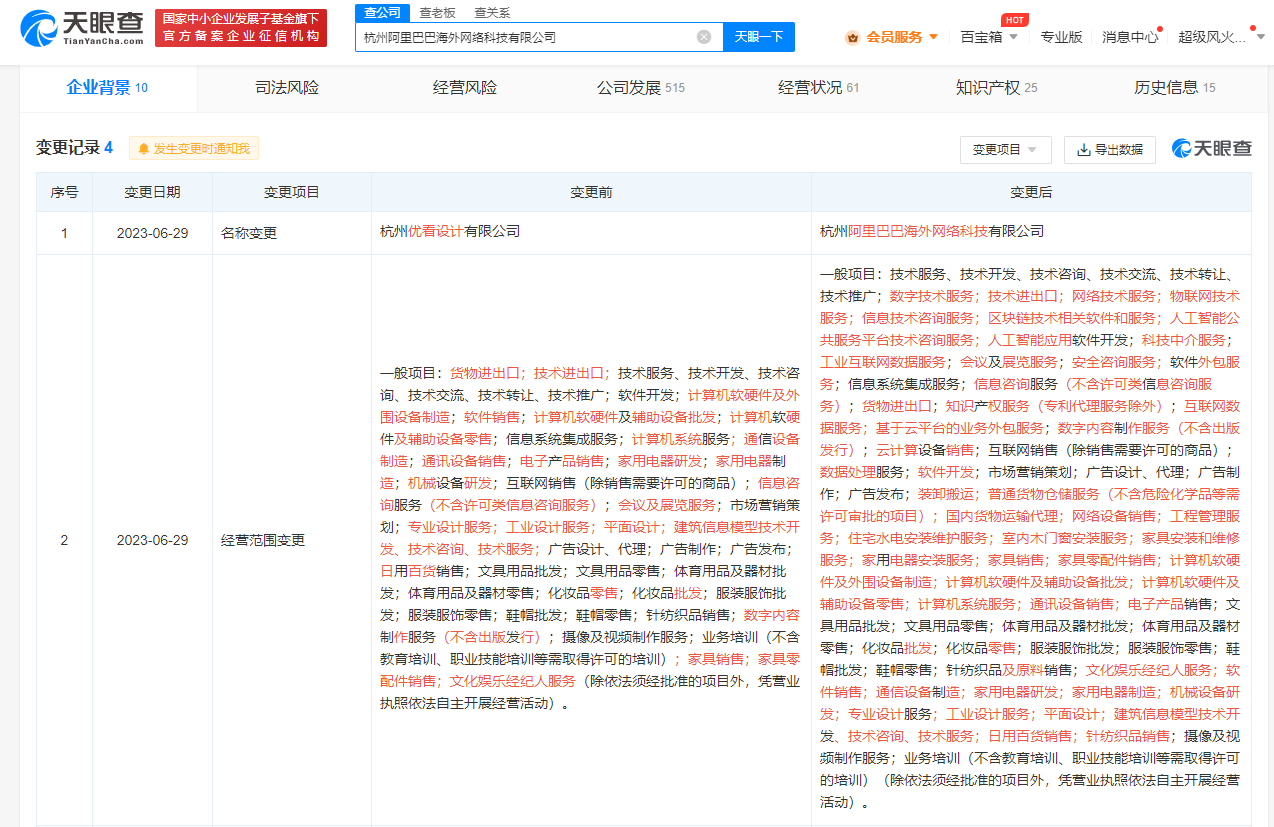Click the bell icon on the 发生变更时通知我 button
The height and width of the screenshot is (827, 1274).
click(x=144, y=149)
